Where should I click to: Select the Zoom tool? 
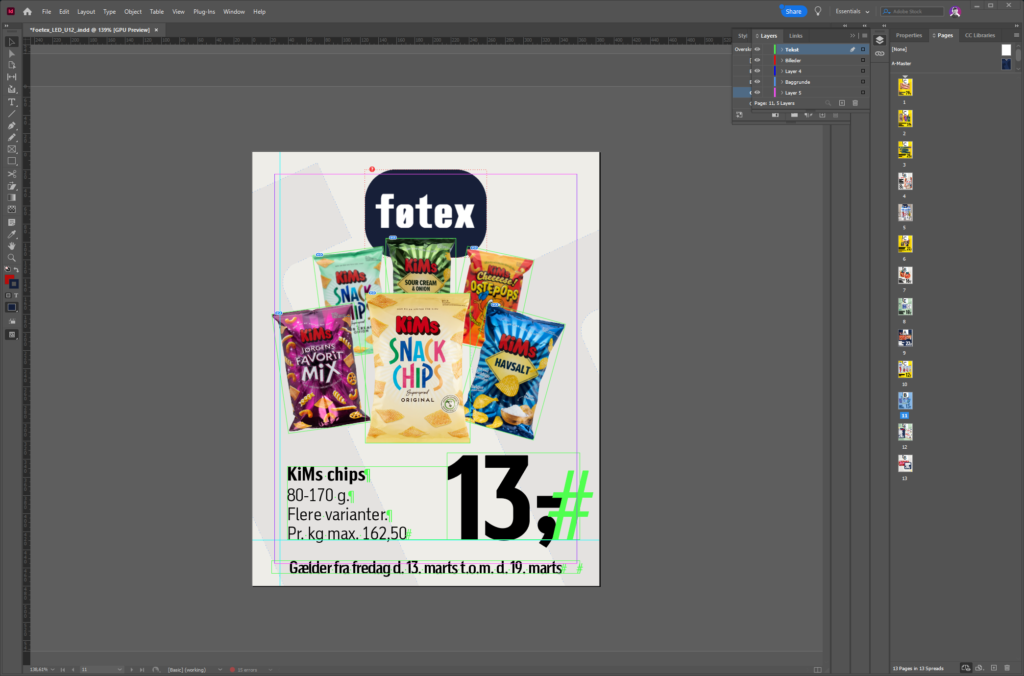pyautogui.click(x=12, y=257)
